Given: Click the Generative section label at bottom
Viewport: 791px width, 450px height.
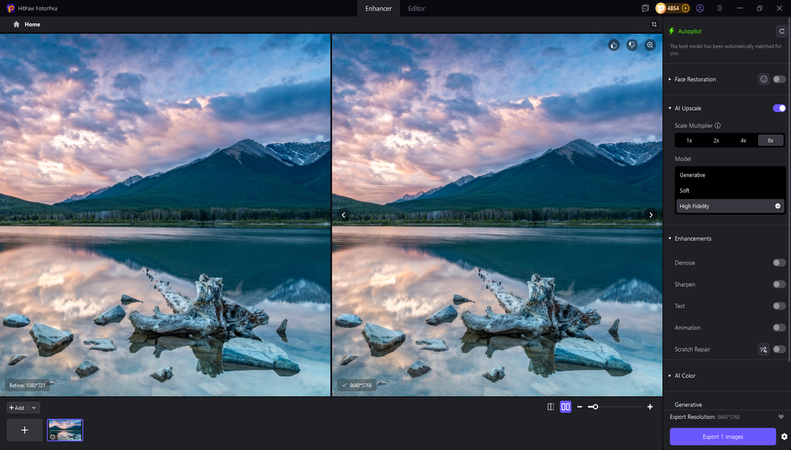Looking at the screenshot, I should (688, 405).
